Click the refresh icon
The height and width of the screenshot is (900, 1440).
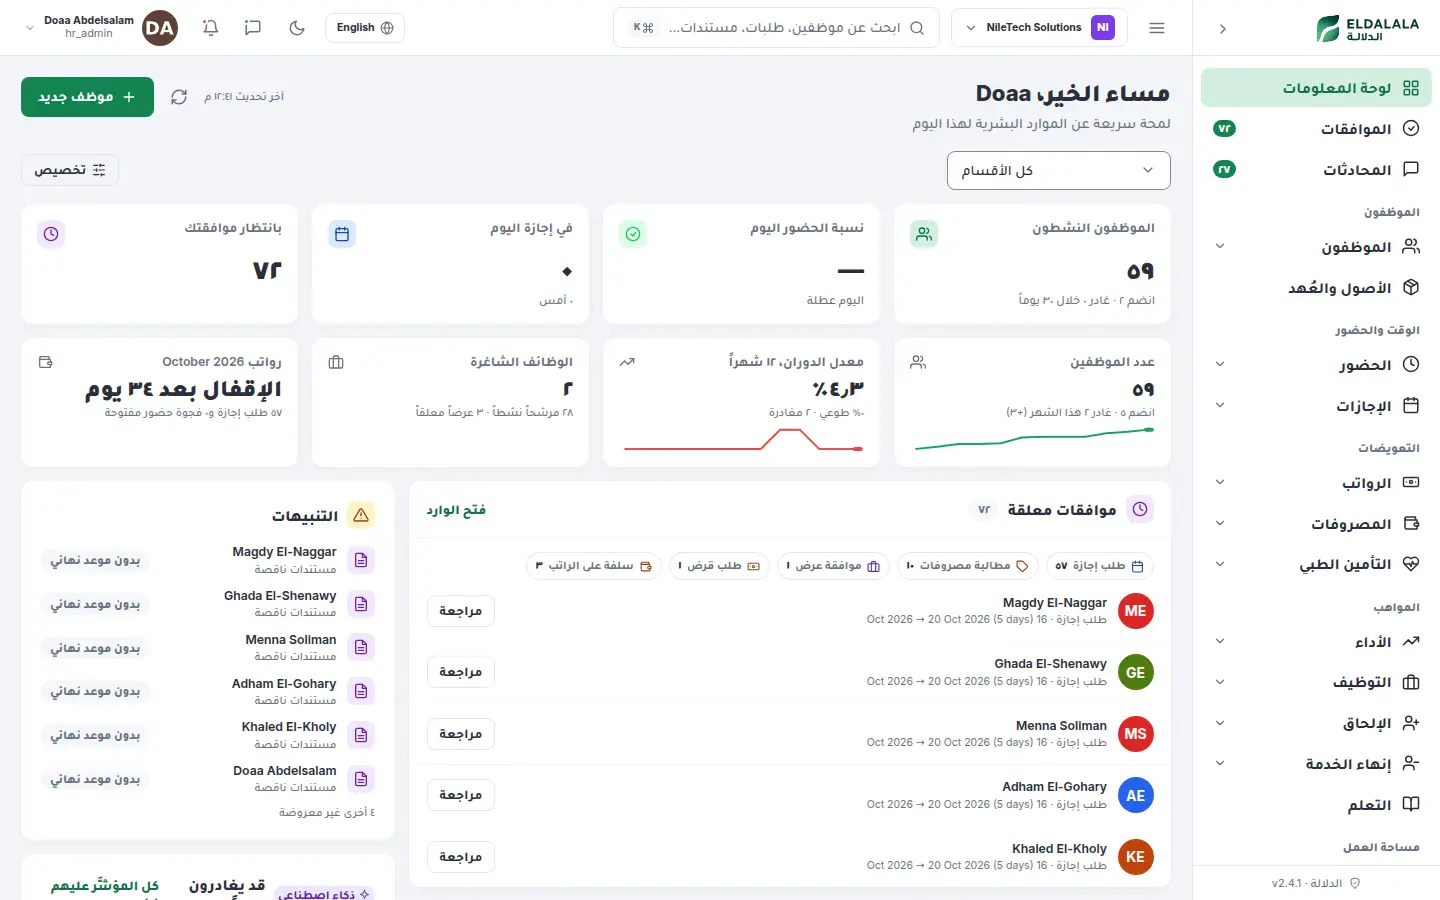pos(179,97)
